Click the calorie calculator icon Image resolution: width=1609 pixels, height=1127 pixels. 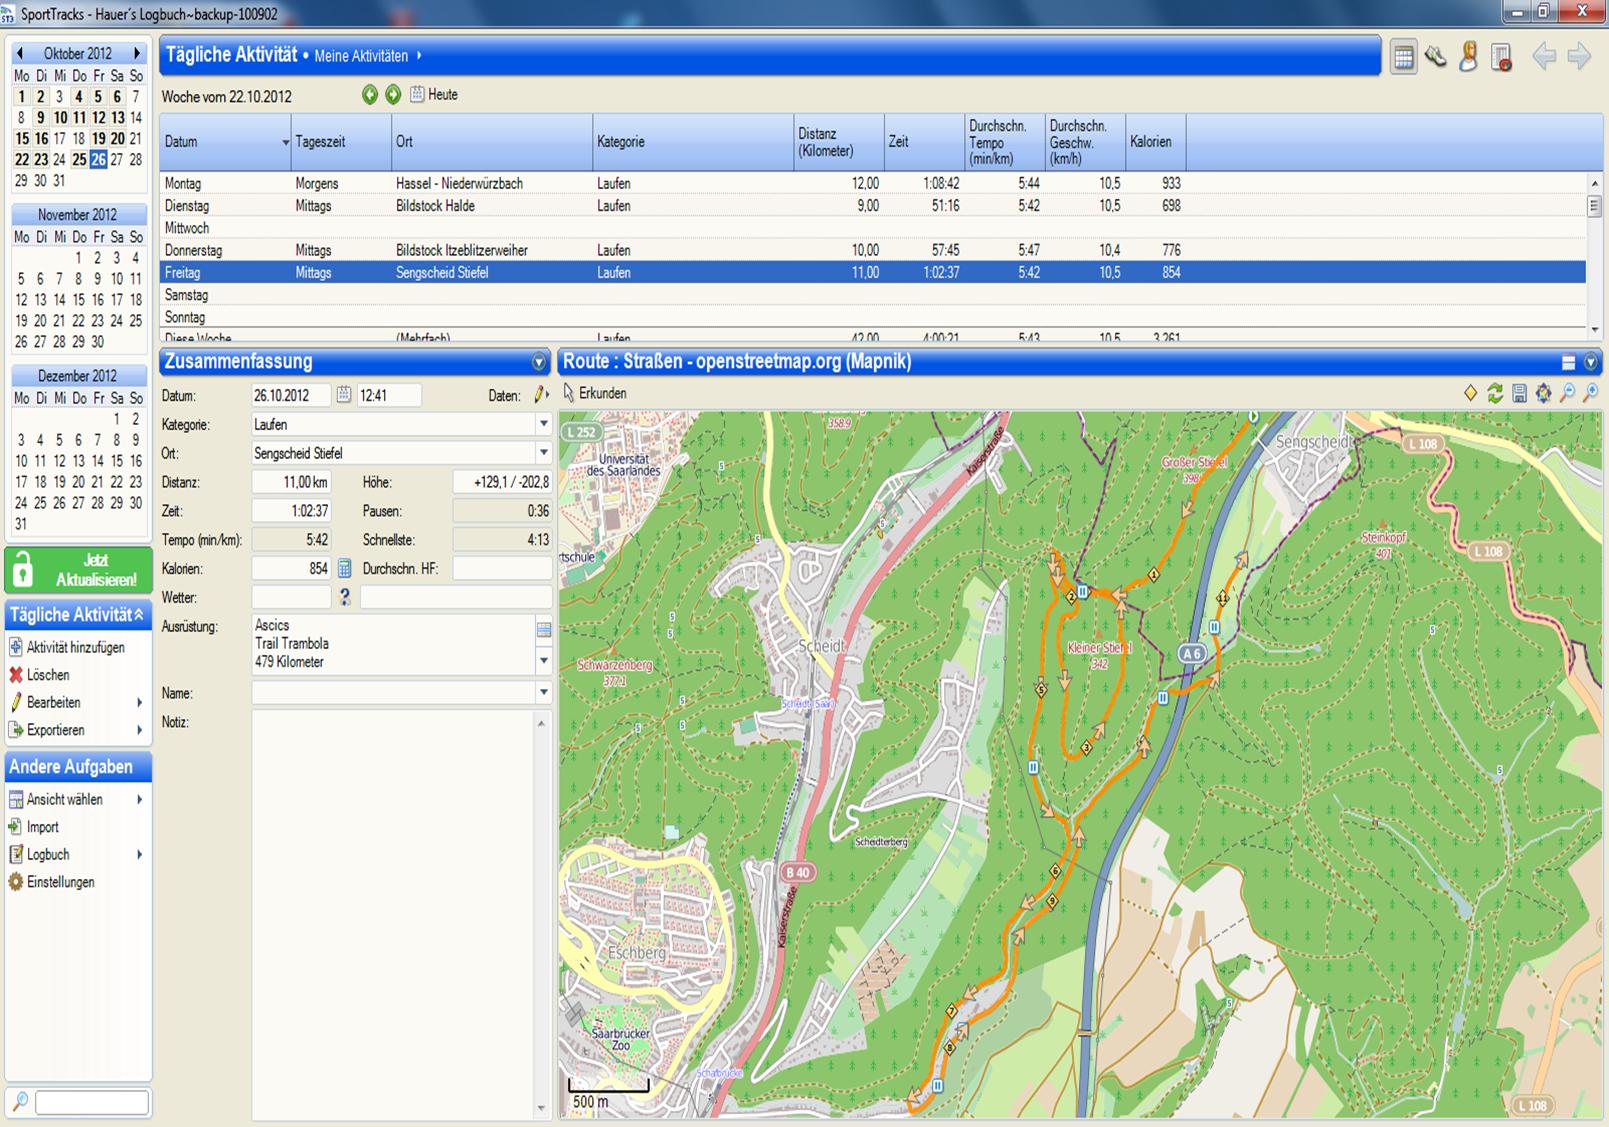[x=344, y=568]
